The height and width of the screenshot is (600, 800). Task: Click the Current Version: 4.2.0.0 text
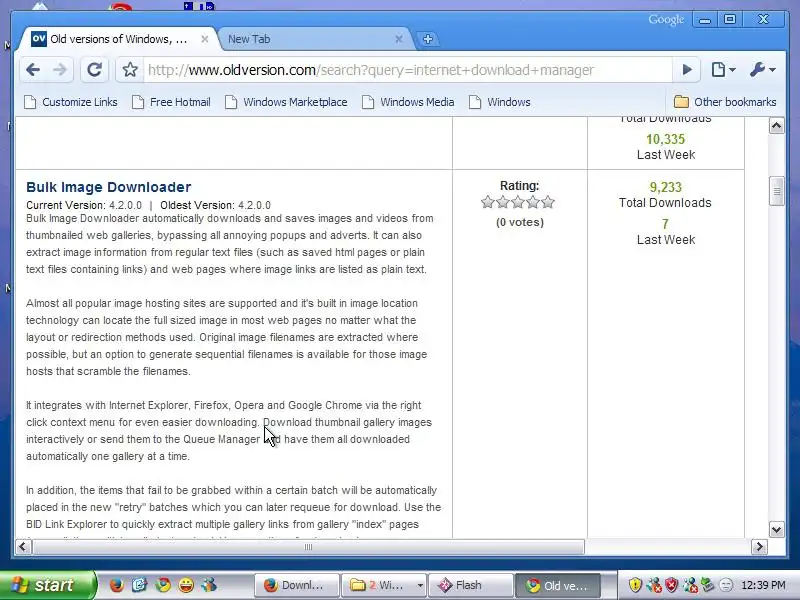(84, 205)
